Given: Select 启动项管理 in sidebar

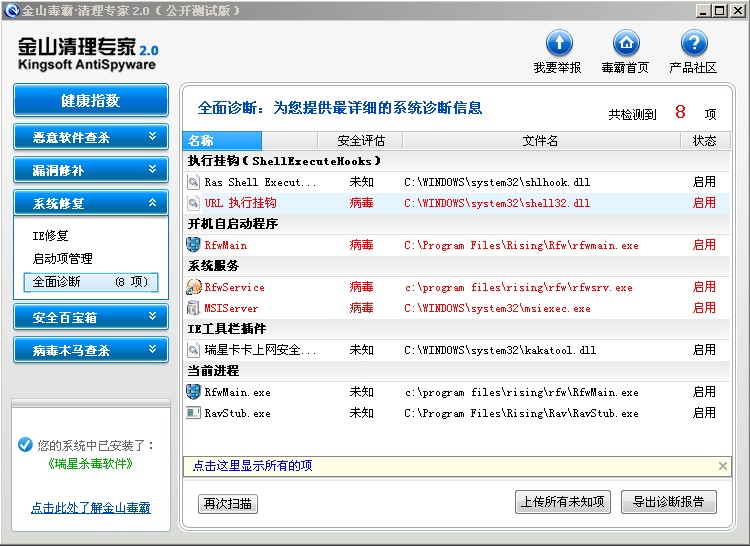Looking at the screenshot, I should pyautogui.click(x=62, y=259).
